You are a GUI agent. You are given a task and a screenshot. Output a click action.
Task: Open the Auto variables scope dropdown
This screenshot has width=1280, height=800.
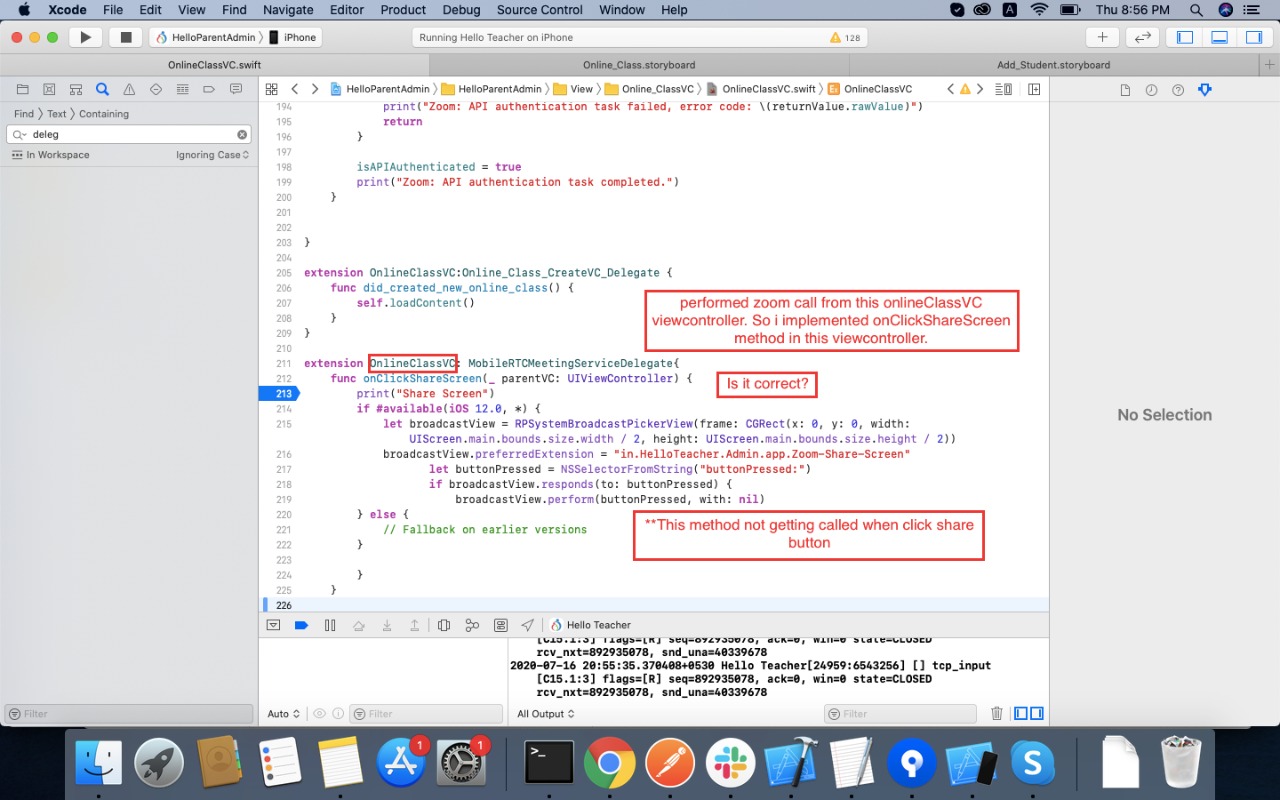pyautogui.click(x=284, y=714)
